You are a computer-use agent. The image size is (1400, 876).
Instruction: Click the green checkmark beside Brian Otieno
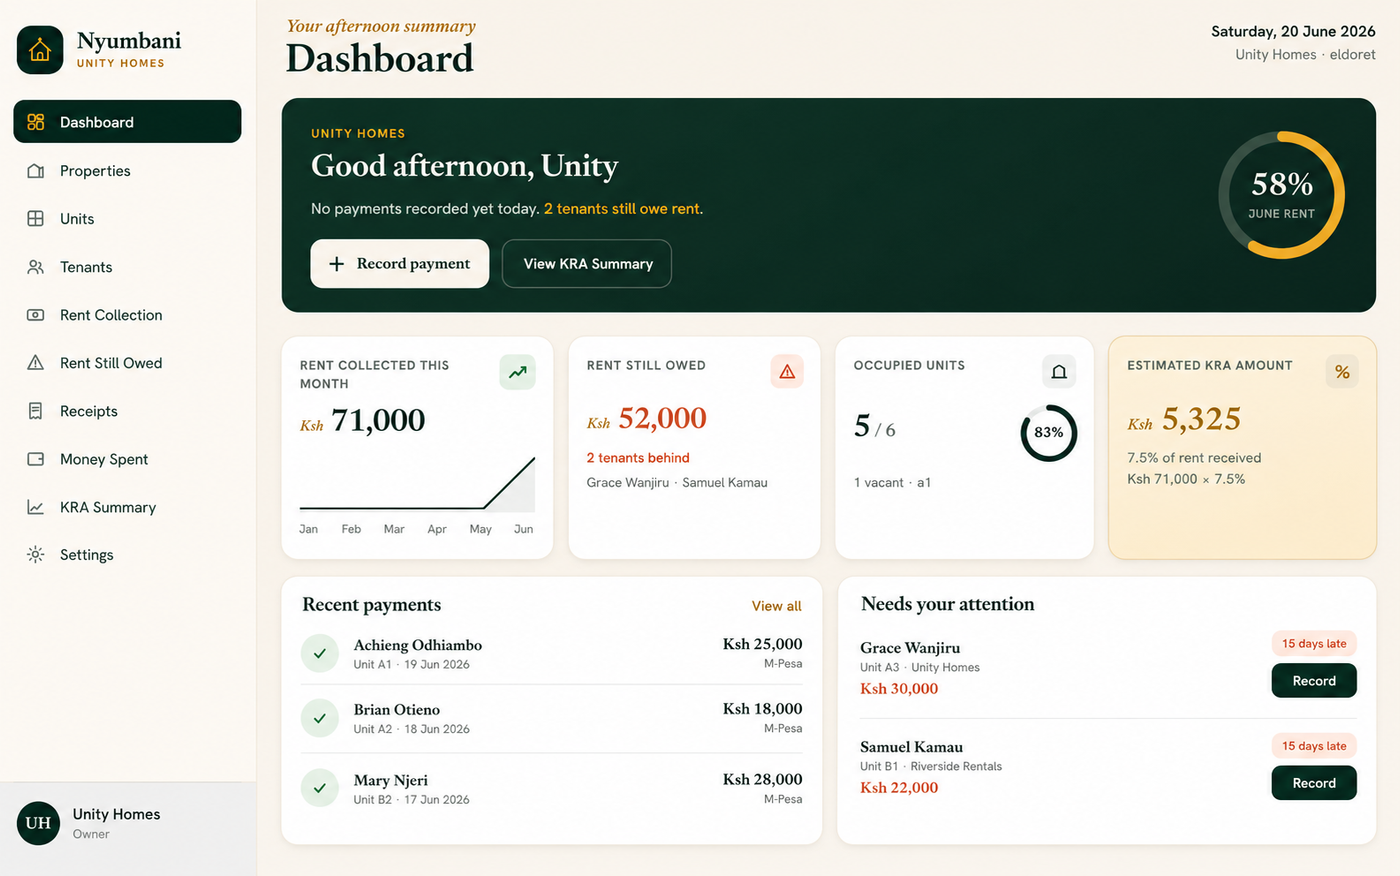320,718
